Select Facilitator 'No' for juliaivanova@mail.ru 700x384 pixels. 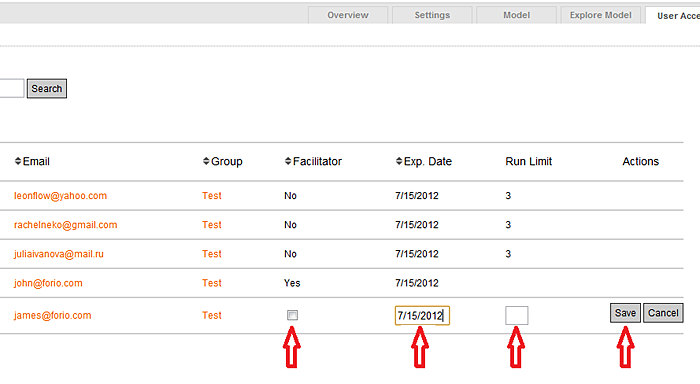click(290, 254)
